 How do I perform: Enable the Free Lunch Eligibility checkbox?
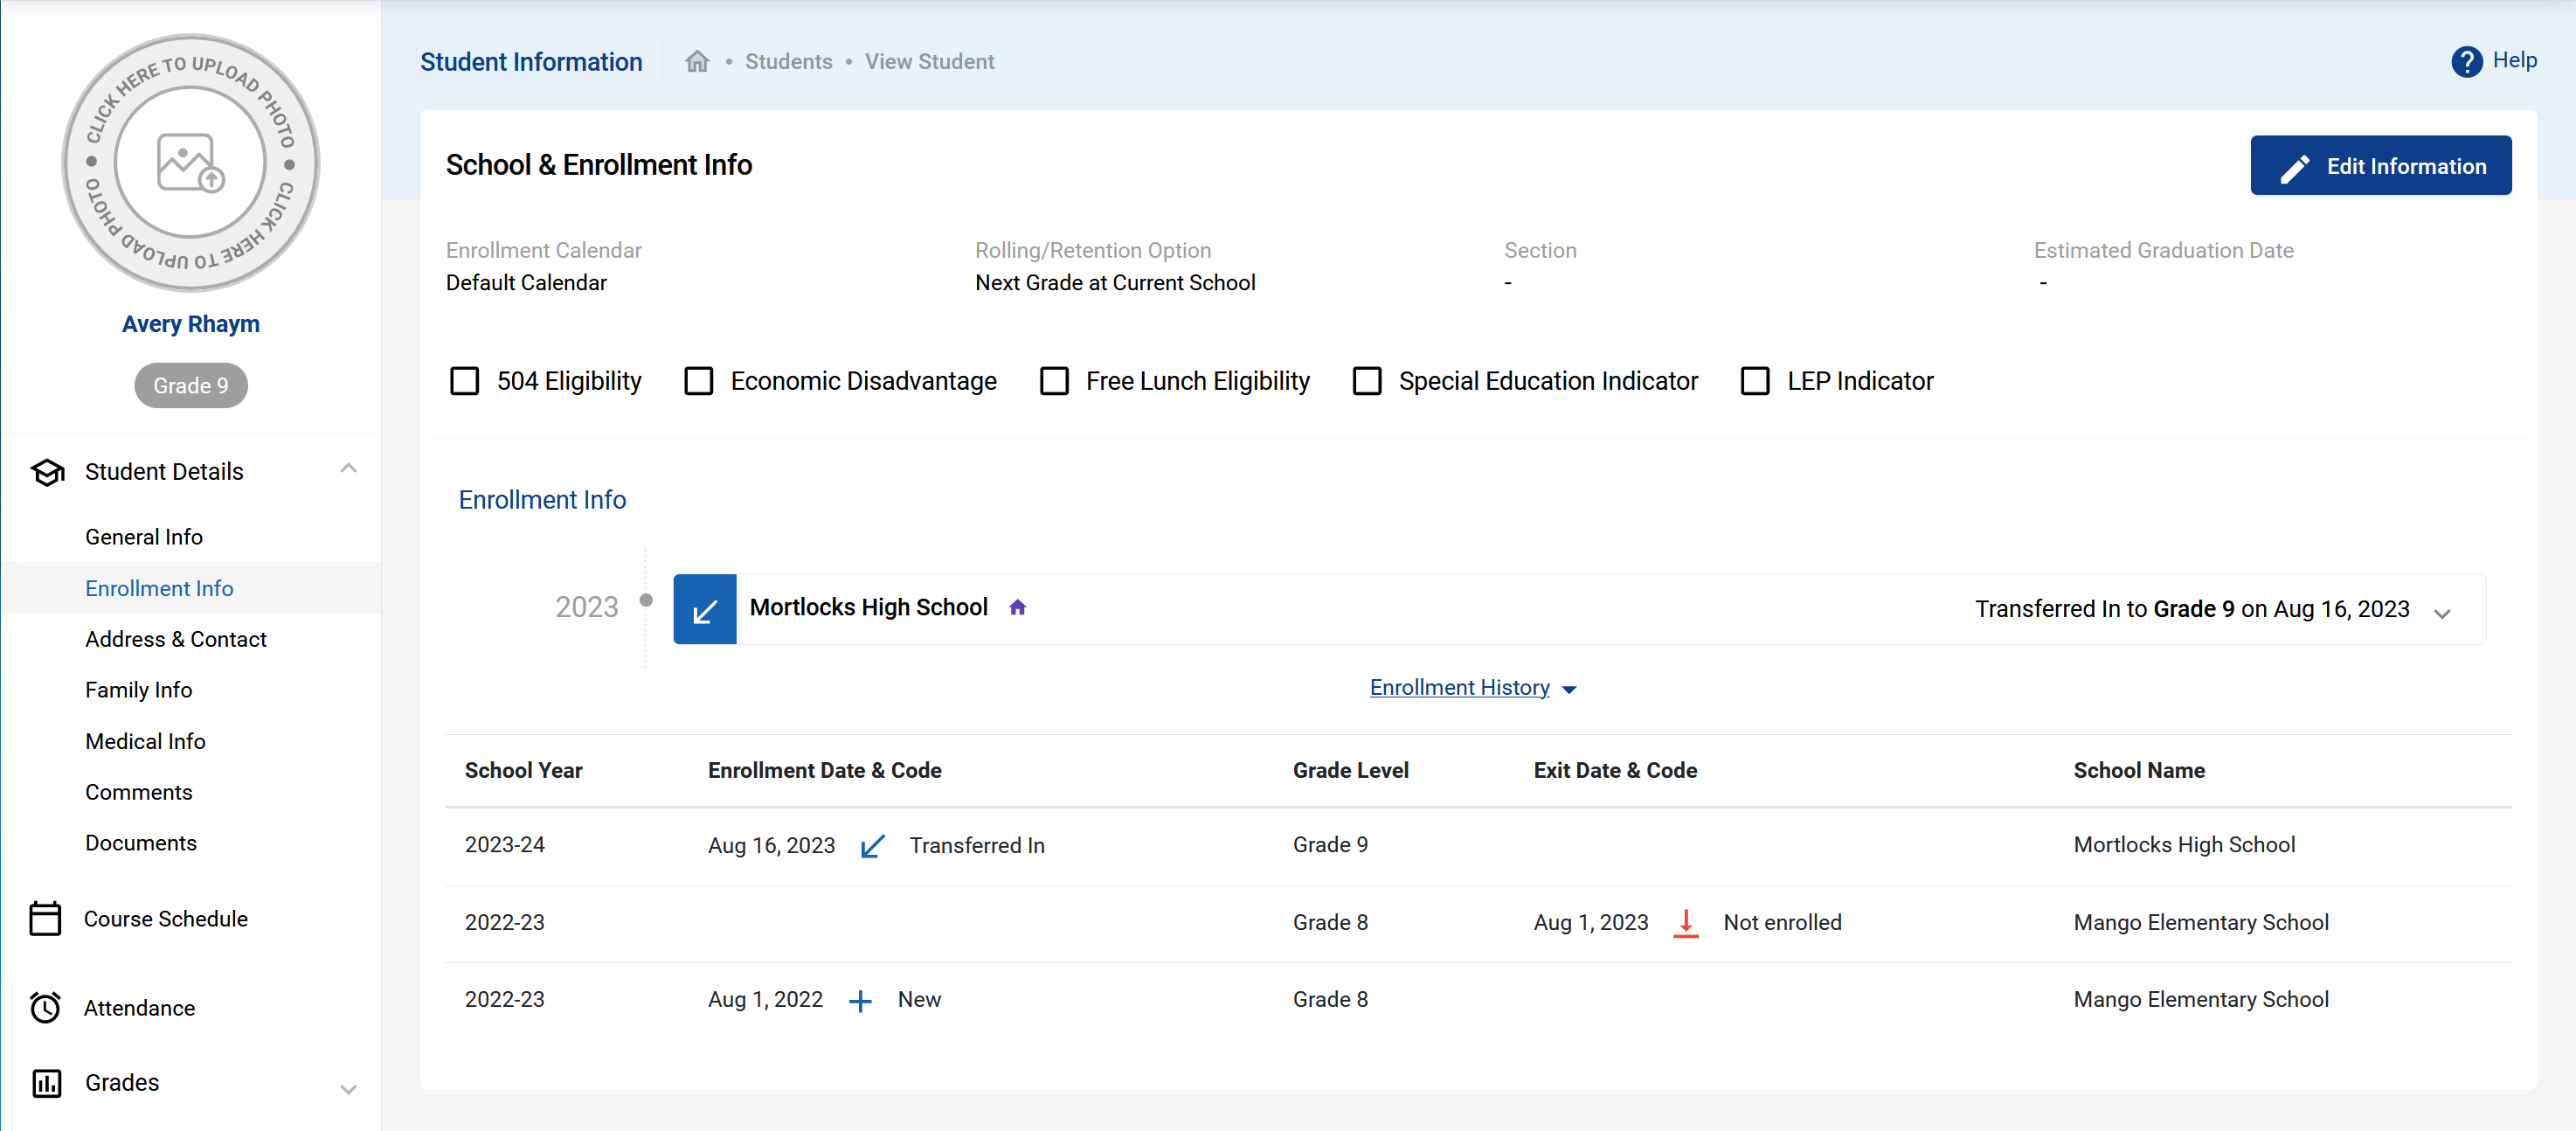(x=1054, y=381)
